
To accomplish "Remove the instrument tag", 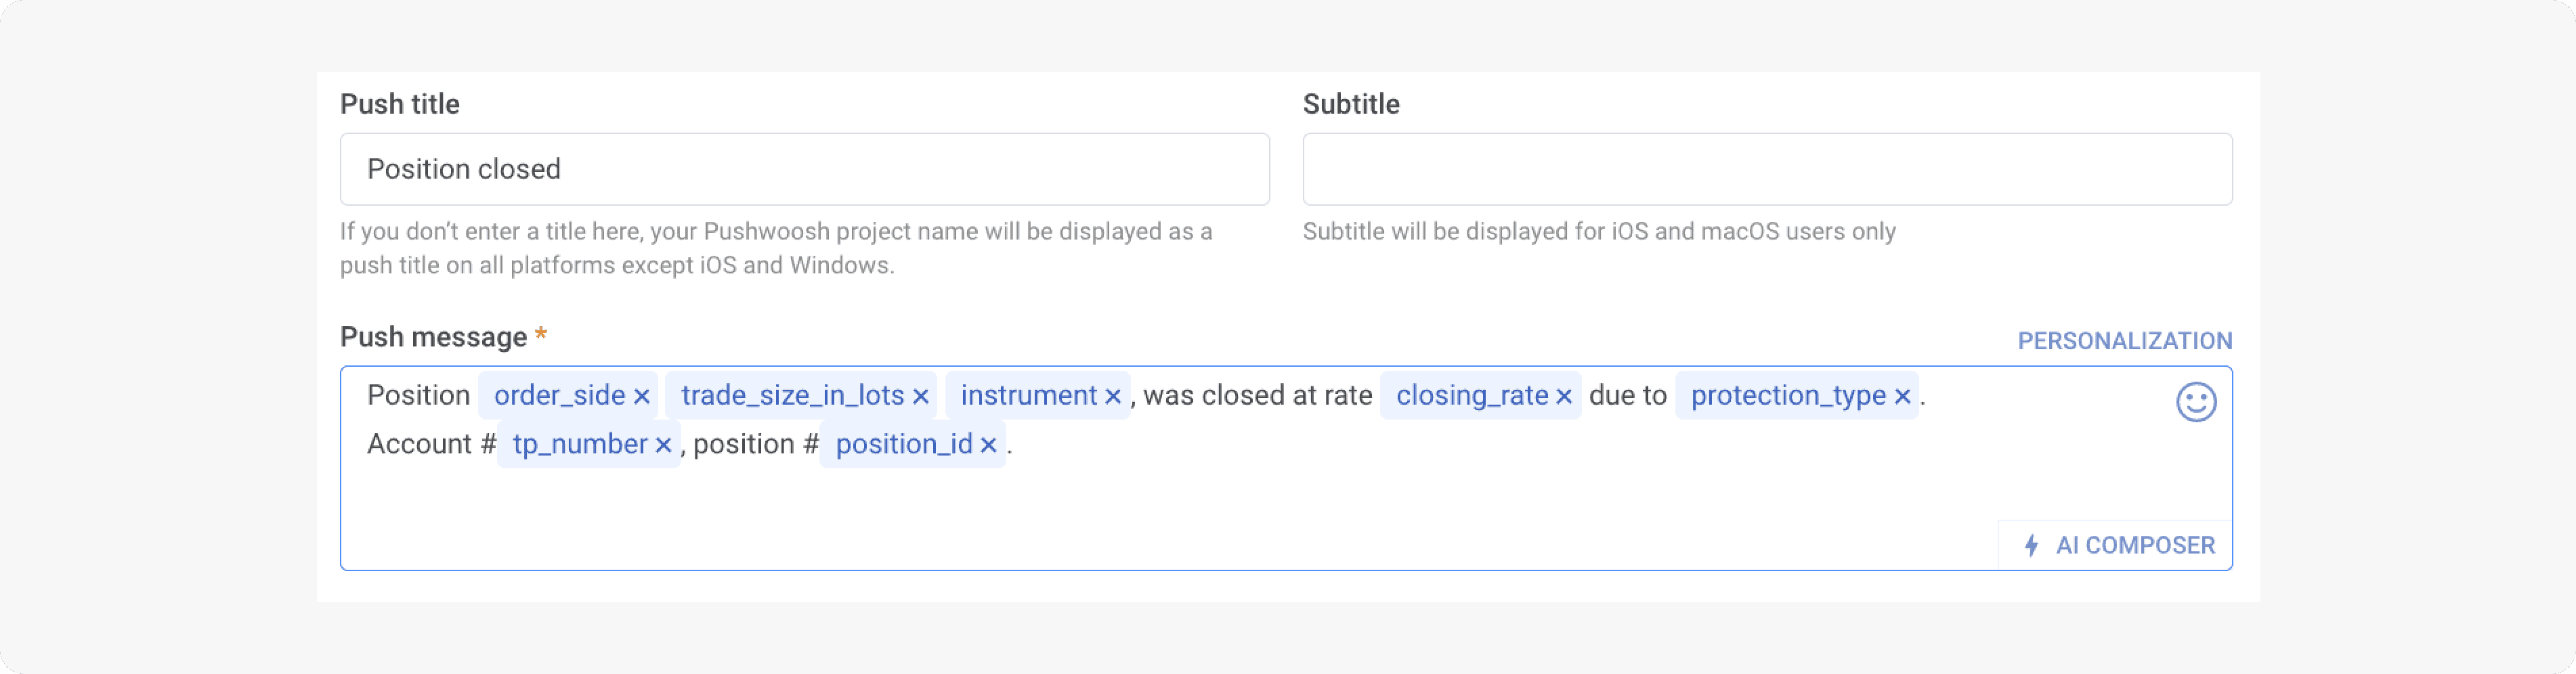I will point(1115,395).
